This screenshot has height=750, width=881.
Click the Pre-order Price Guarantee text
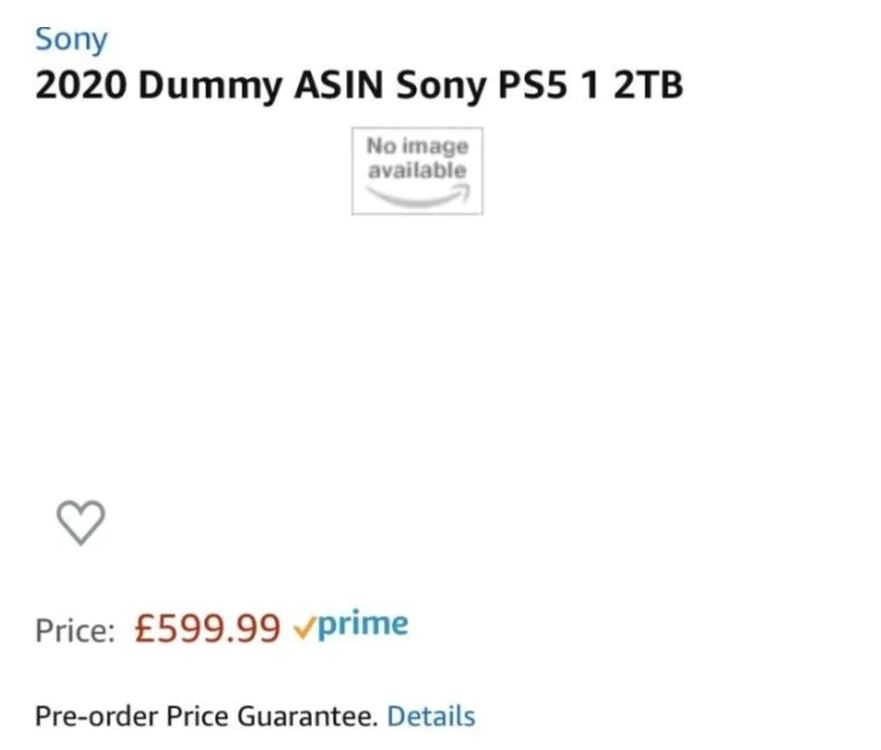(x=206, y=716)
